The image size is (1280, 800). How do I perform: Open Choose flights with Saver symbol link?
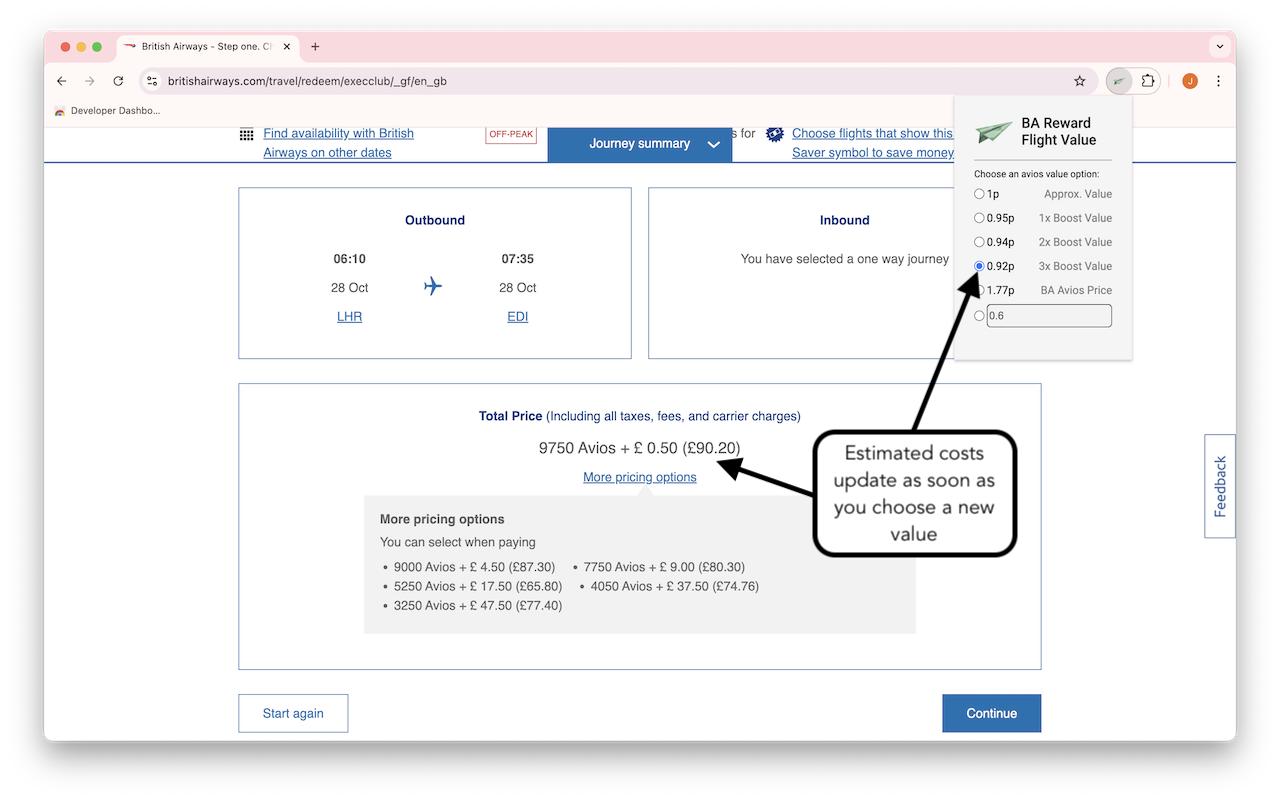872,143
